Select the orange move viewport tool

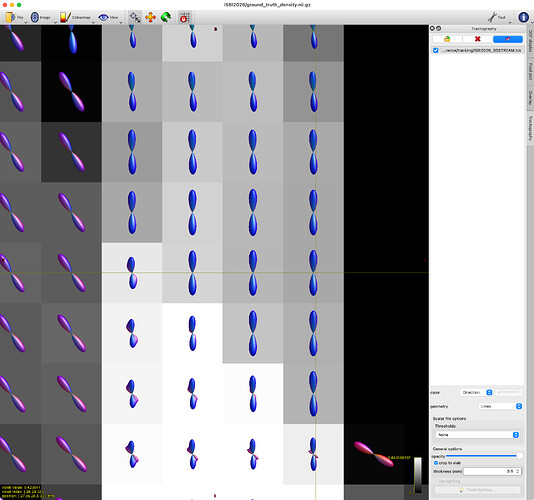pyautogui.click(x=150, y=17)
